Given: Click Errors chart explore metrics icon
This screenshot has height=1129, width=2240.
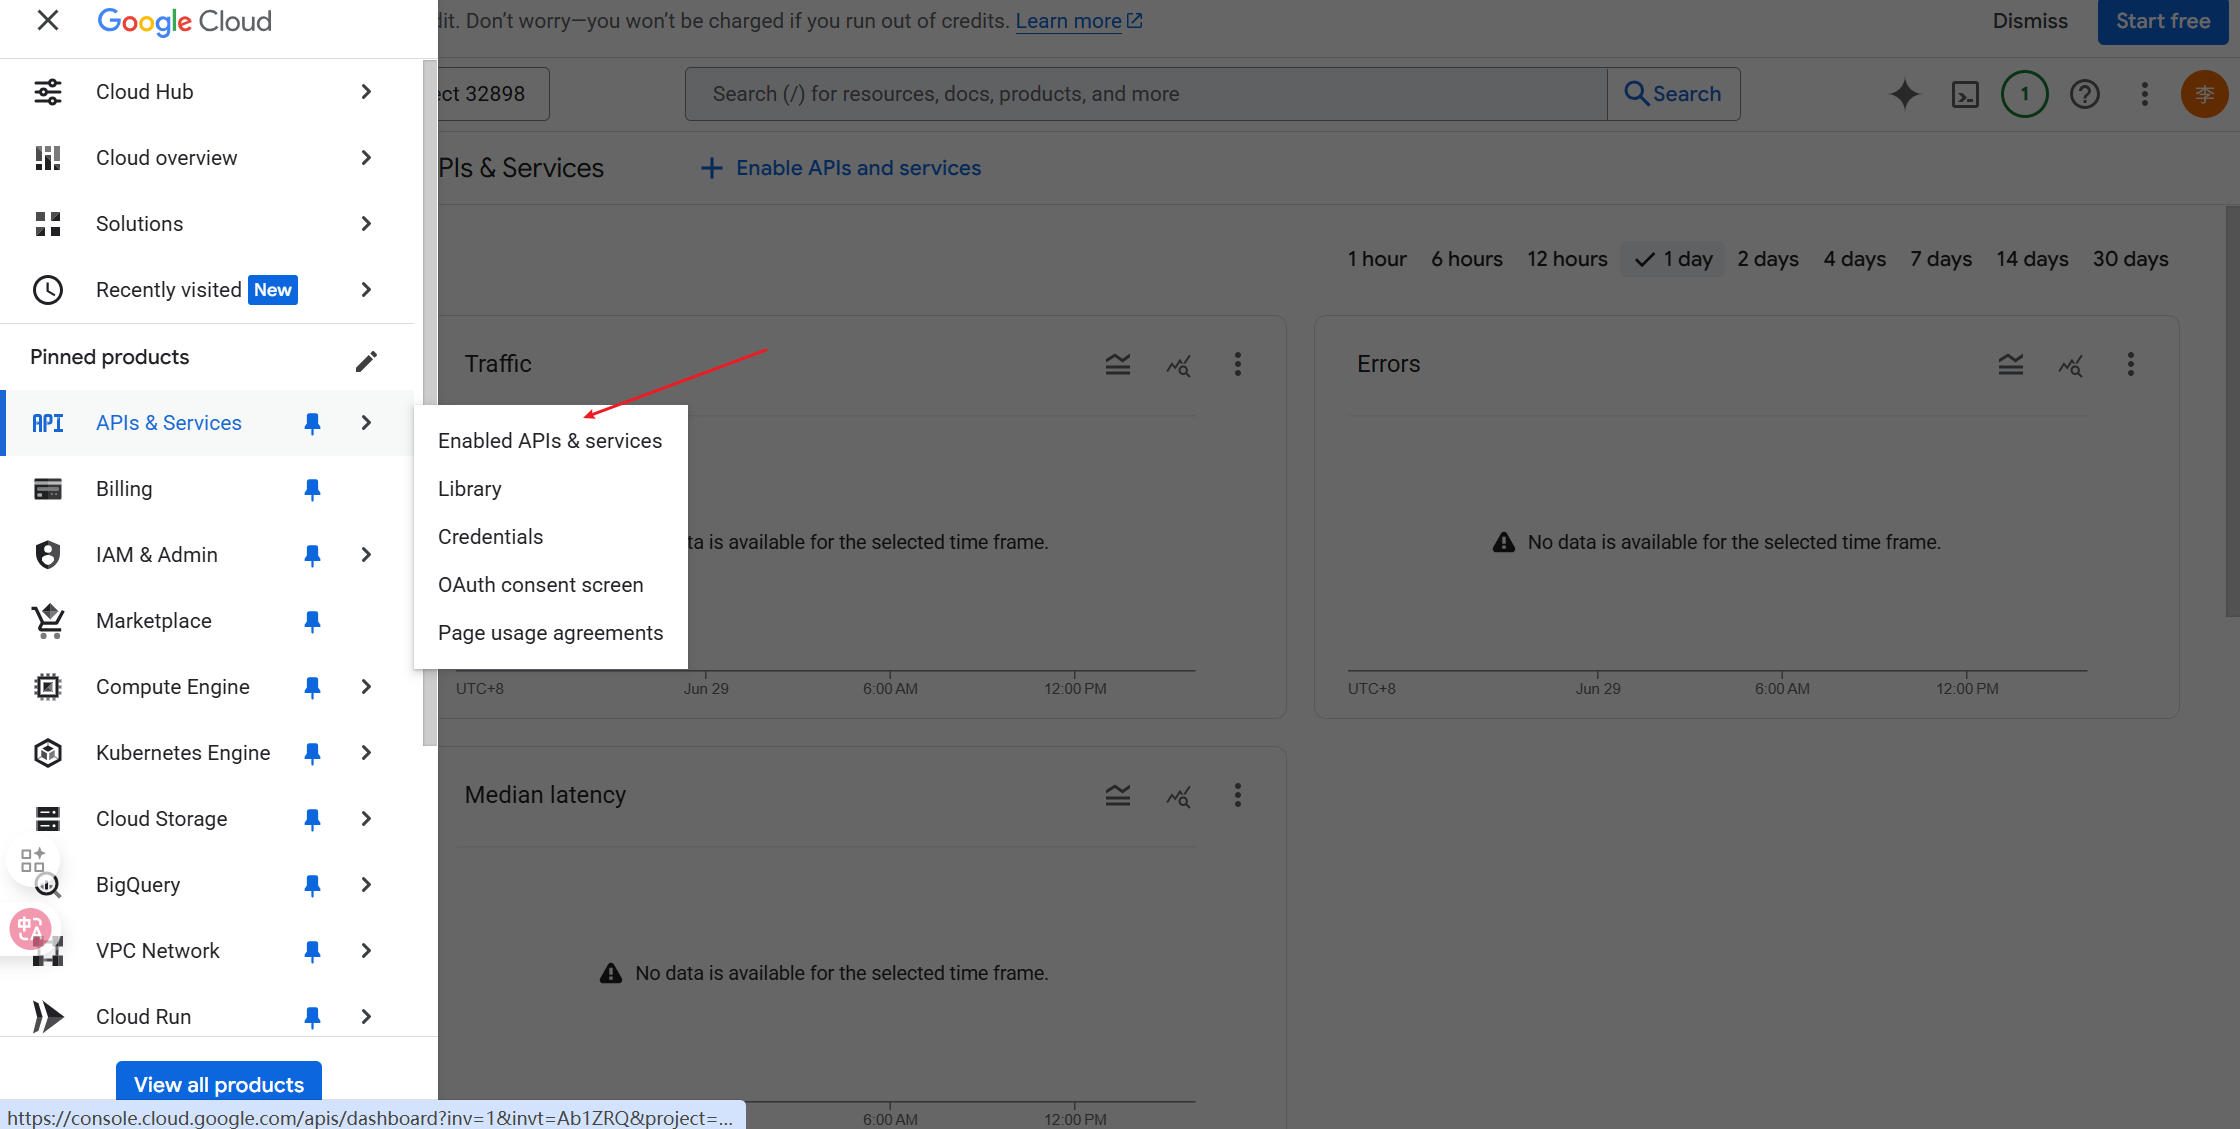Looking at the screenshot, I should coord(2070,365).
